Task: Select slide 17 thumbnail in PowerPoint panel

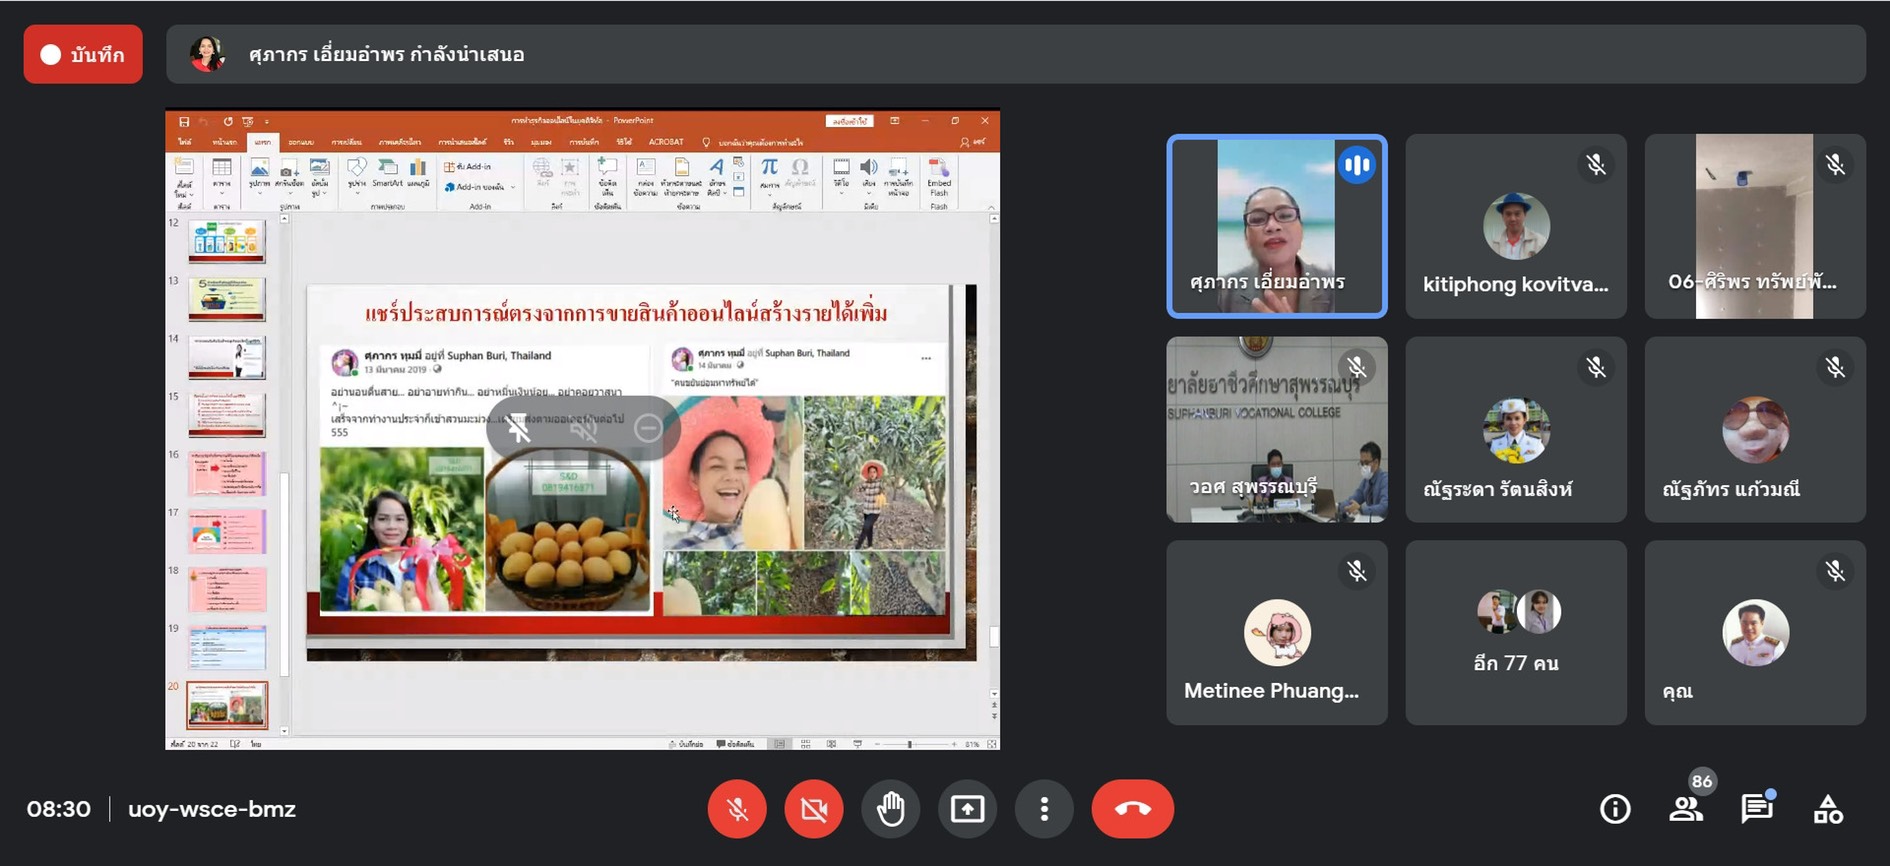Action: point(227,531)
